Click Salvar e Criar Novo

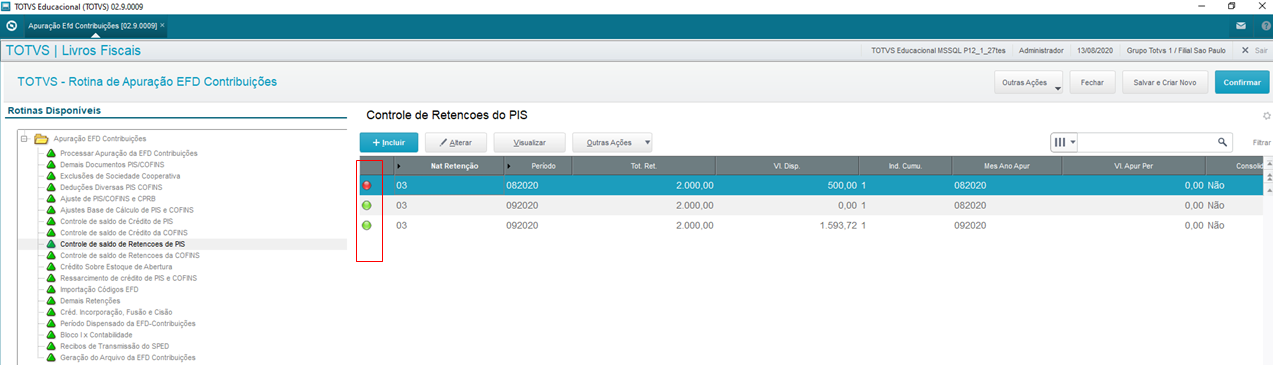point(1165,83)
